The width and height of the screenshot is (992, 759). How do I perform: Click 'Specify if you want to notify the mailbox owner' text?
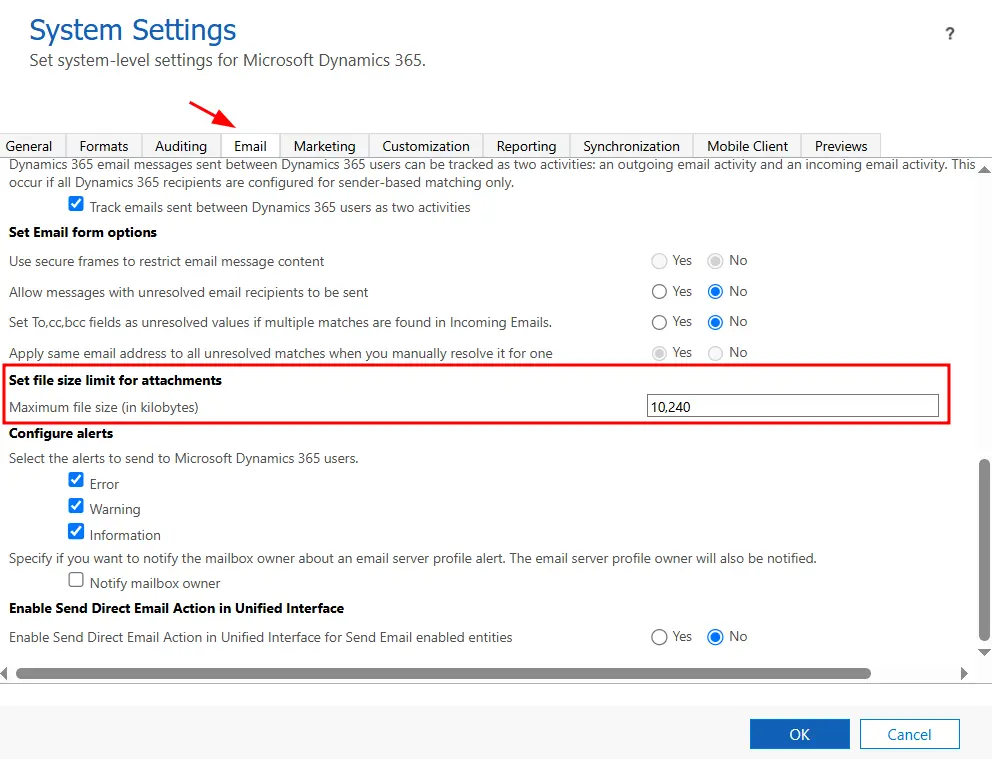tap(412, 558)
